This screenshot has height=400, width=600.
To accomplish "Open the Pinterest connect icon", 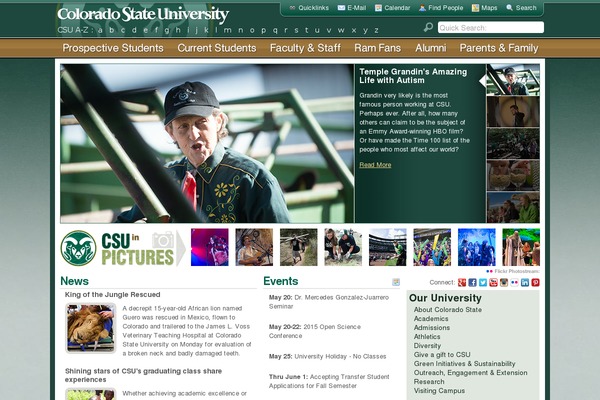I will coord(535,282).
